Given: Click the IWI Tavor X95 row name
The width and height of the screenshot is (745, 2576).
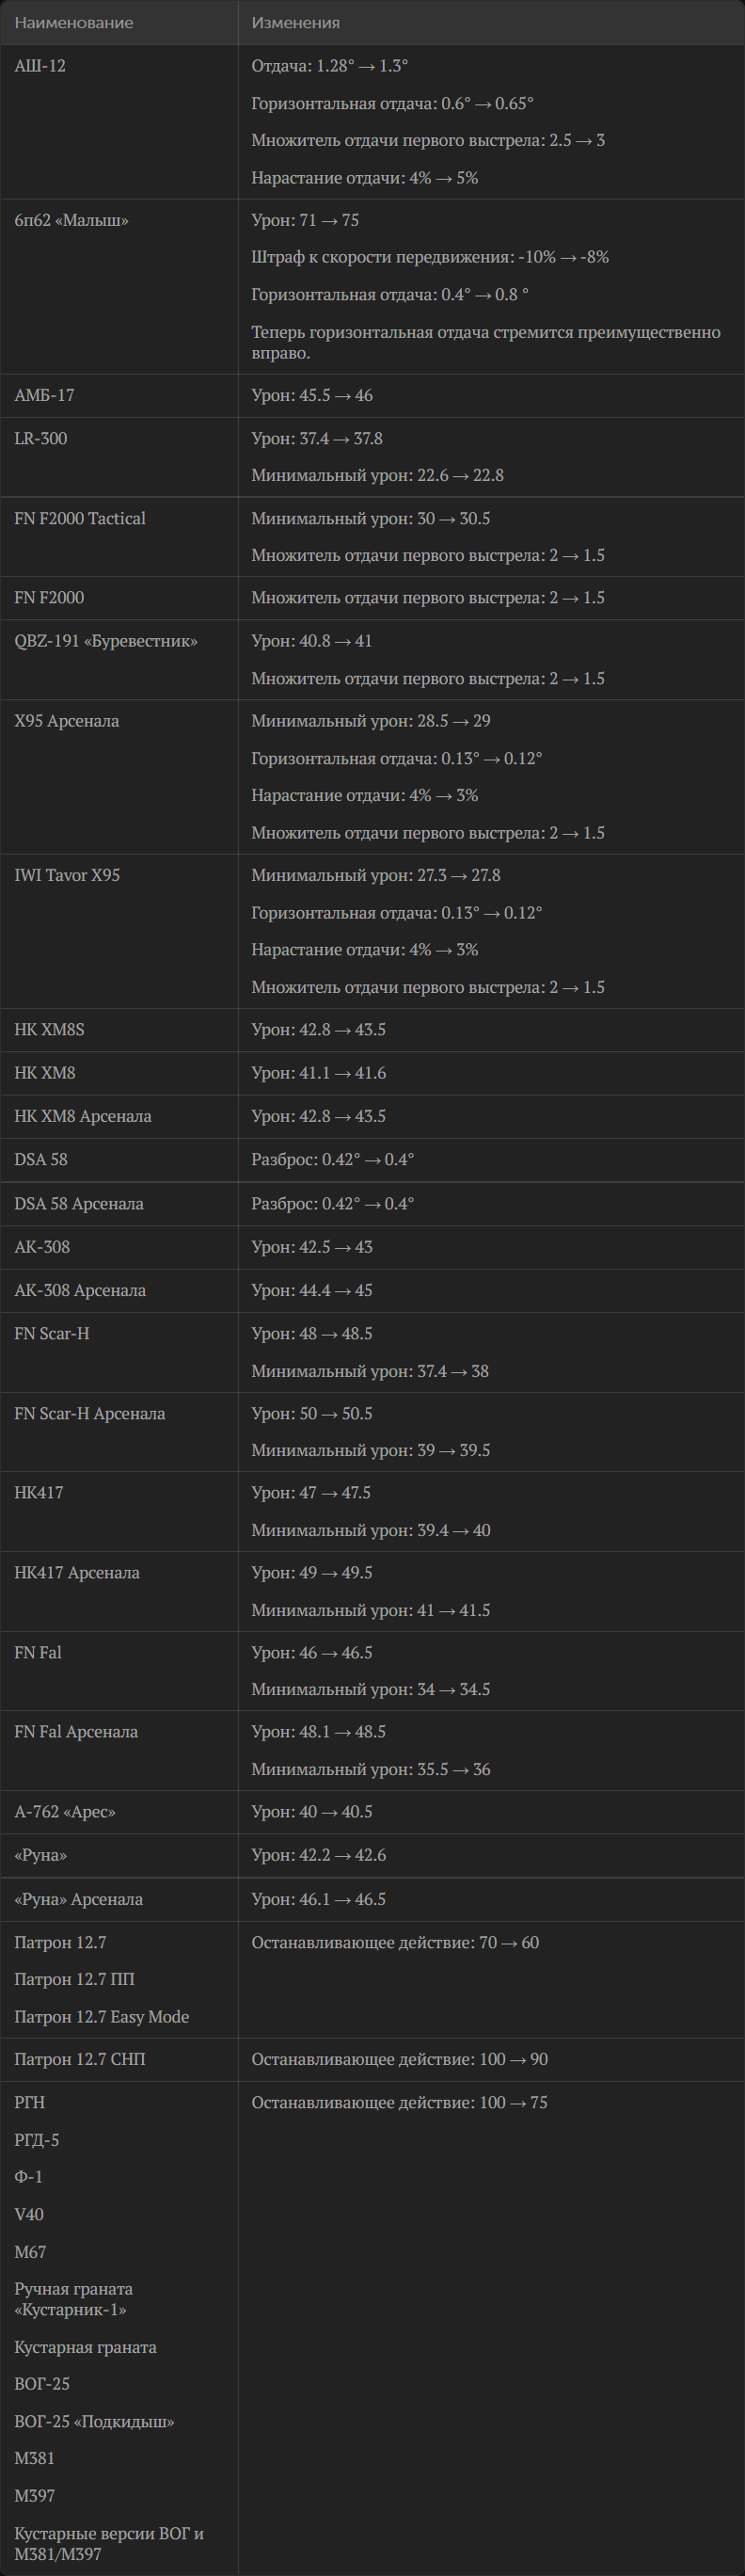Looking at the screenshot, I should tap(67, 875).
